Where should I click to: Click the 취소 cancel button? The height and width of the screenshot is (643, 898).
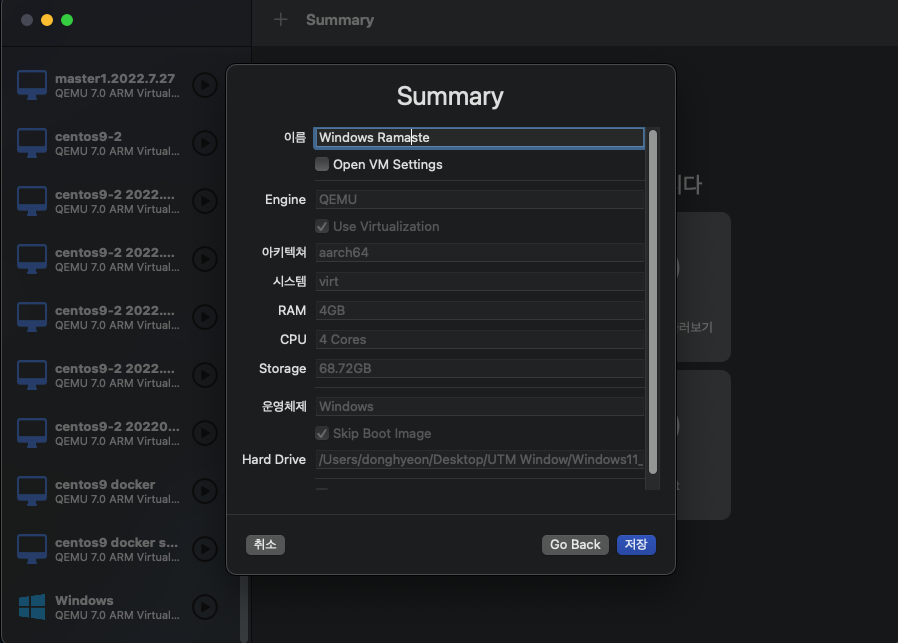coord(265,545)
